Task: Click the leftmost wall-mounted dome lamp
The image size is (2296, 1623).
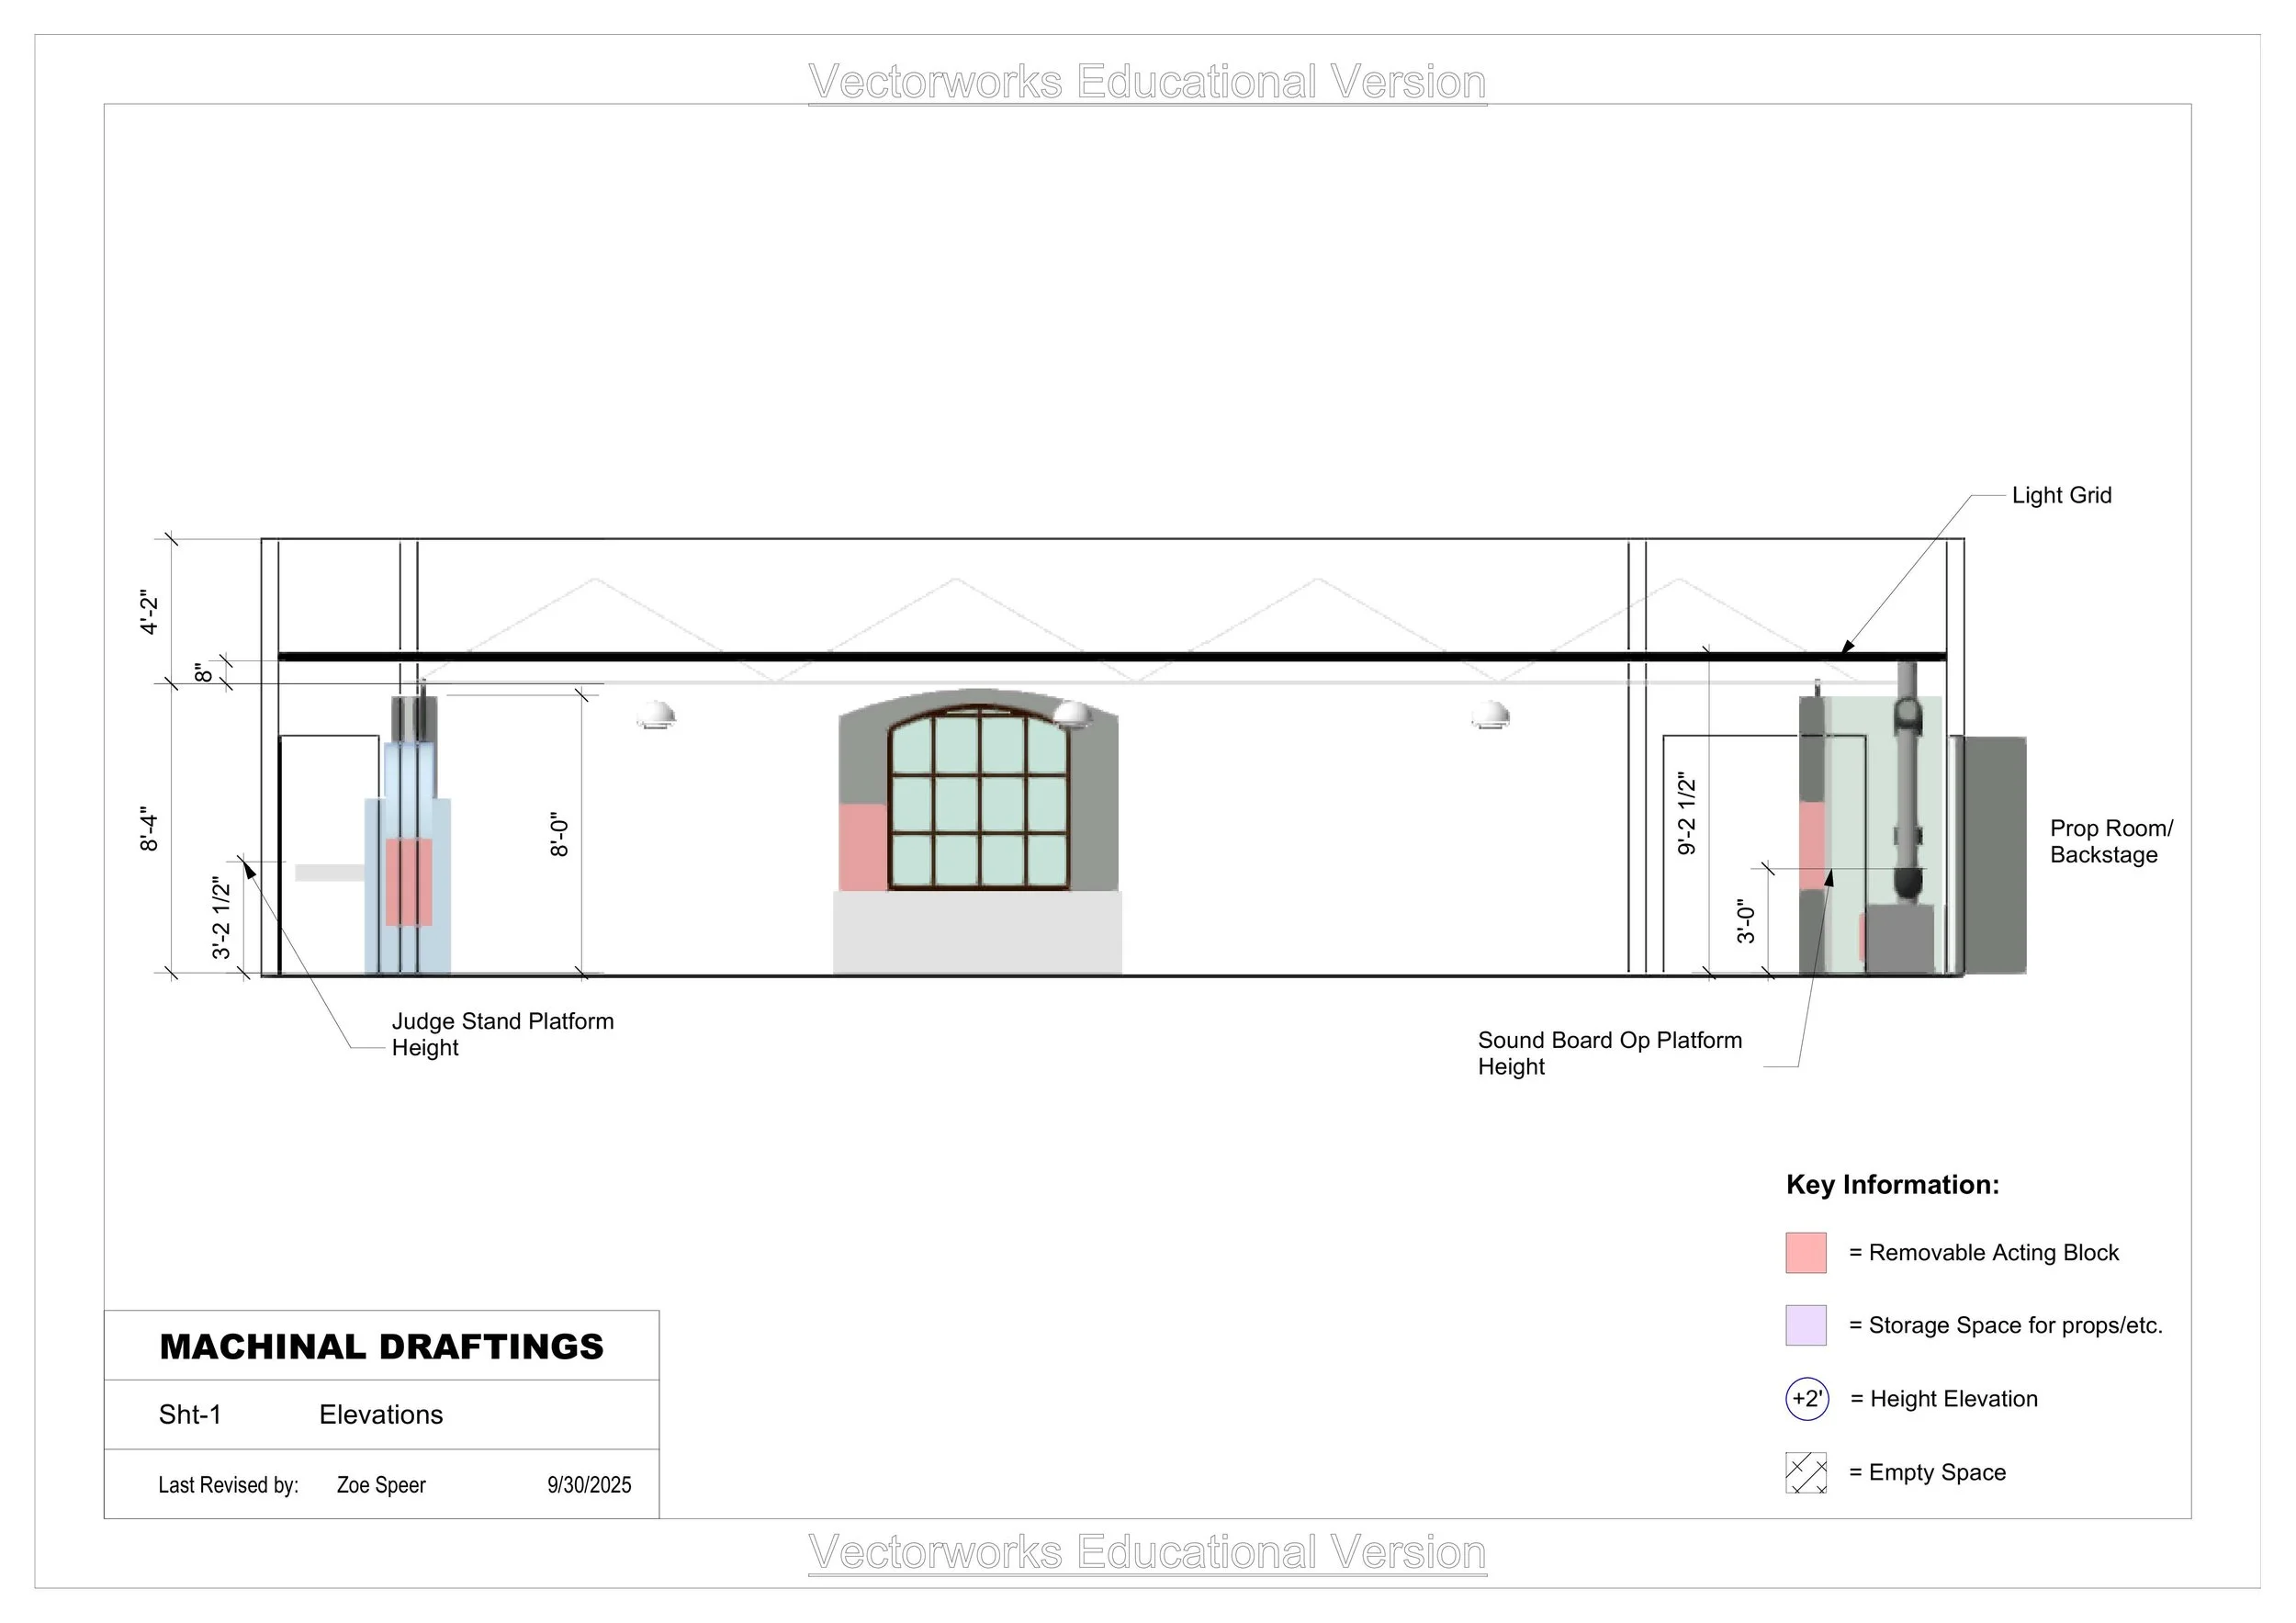Action: 656,714
